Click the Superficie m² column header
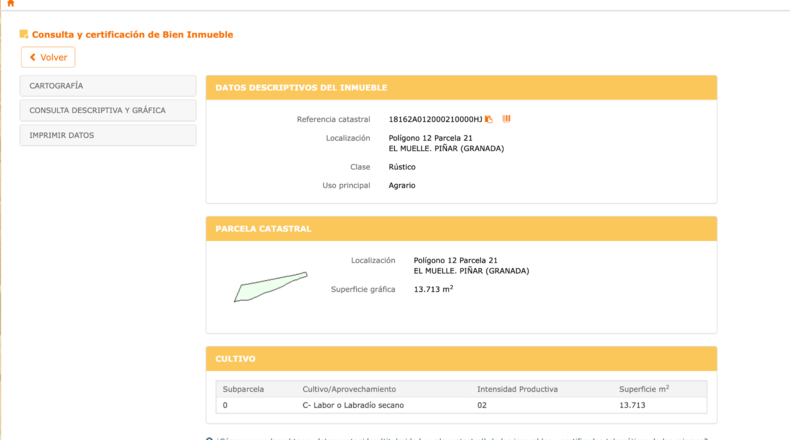 (x=644, y=389)
